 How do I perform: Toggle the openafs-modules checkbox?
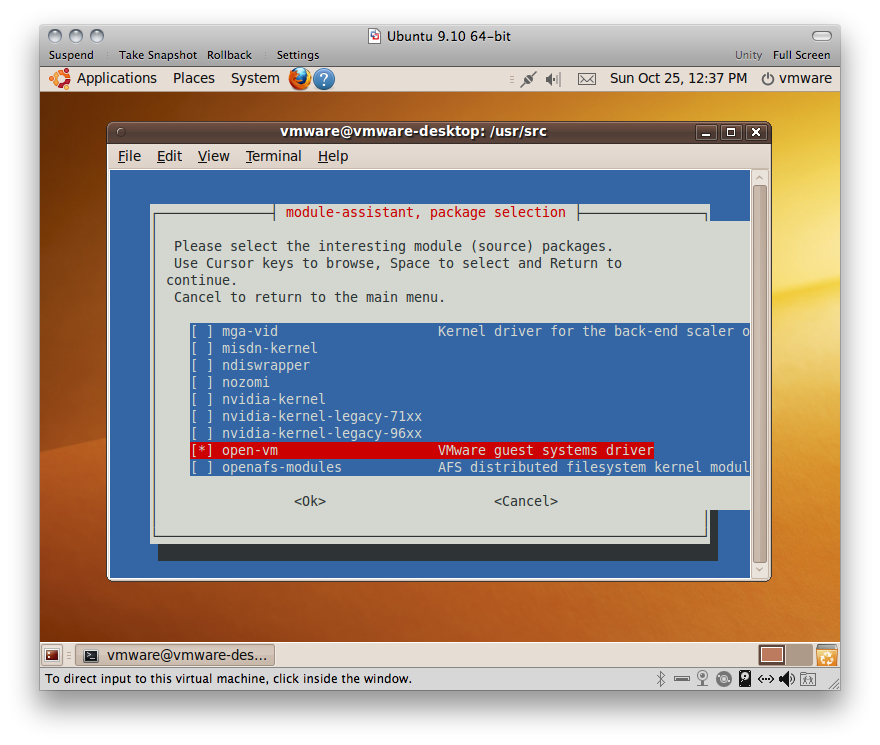201,467
